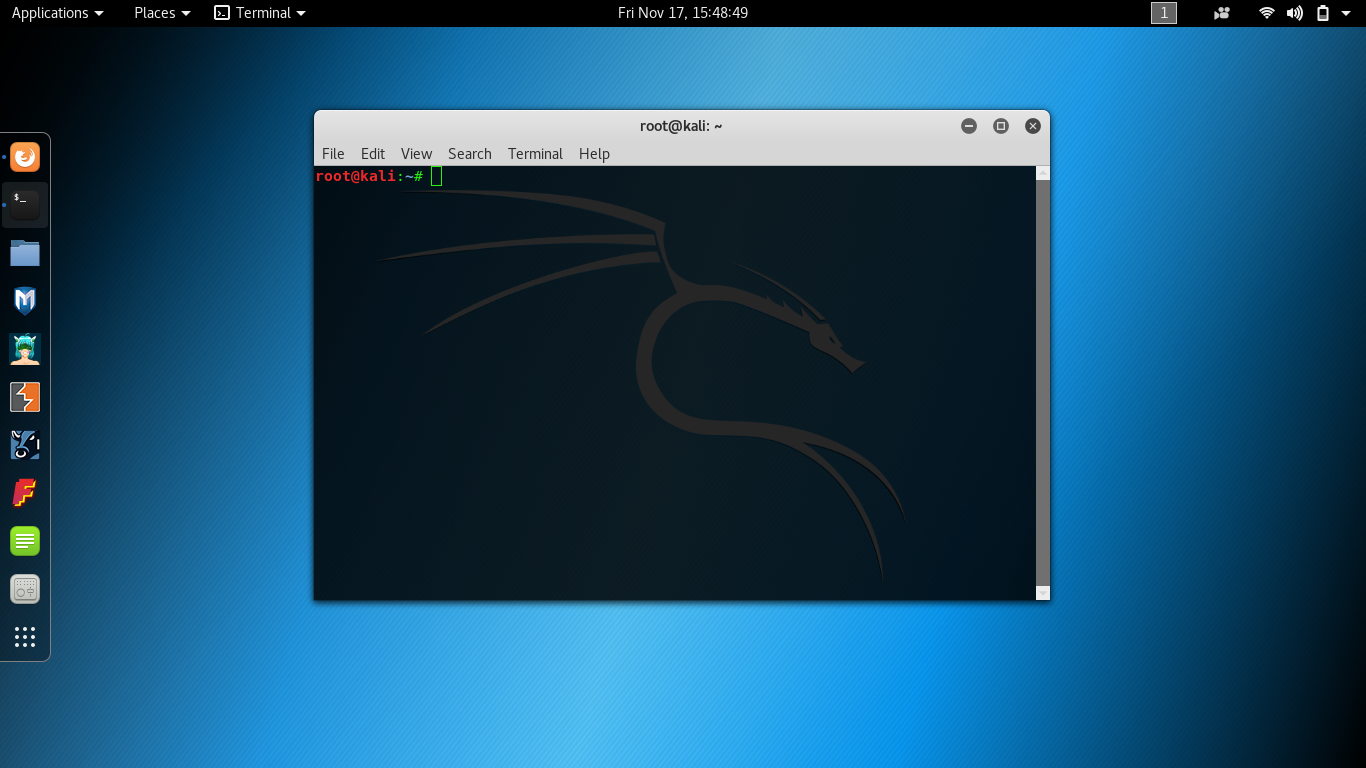
Task: Expand the system menu arrow by battery
Action: [1346, 13]
